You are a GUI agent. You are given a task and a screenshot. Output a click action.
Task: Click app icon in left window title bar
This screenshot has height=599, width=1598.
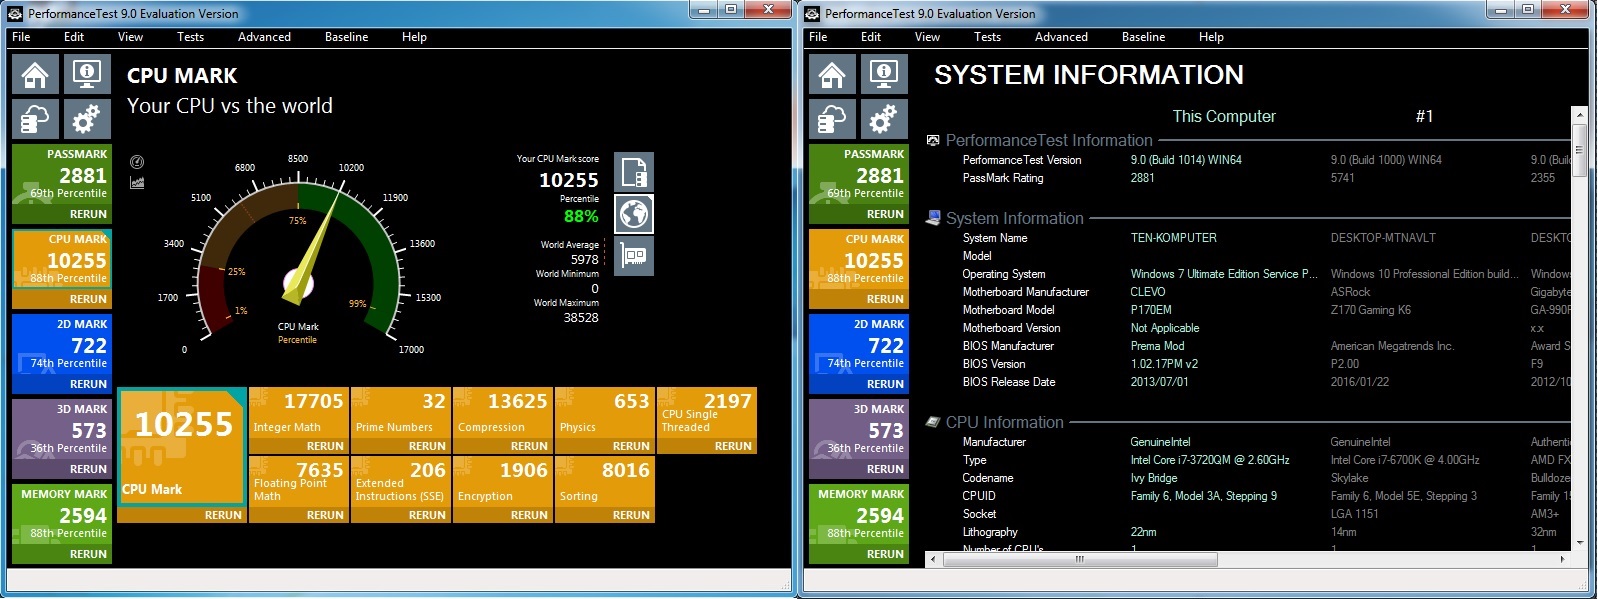[x=15, y=14]
